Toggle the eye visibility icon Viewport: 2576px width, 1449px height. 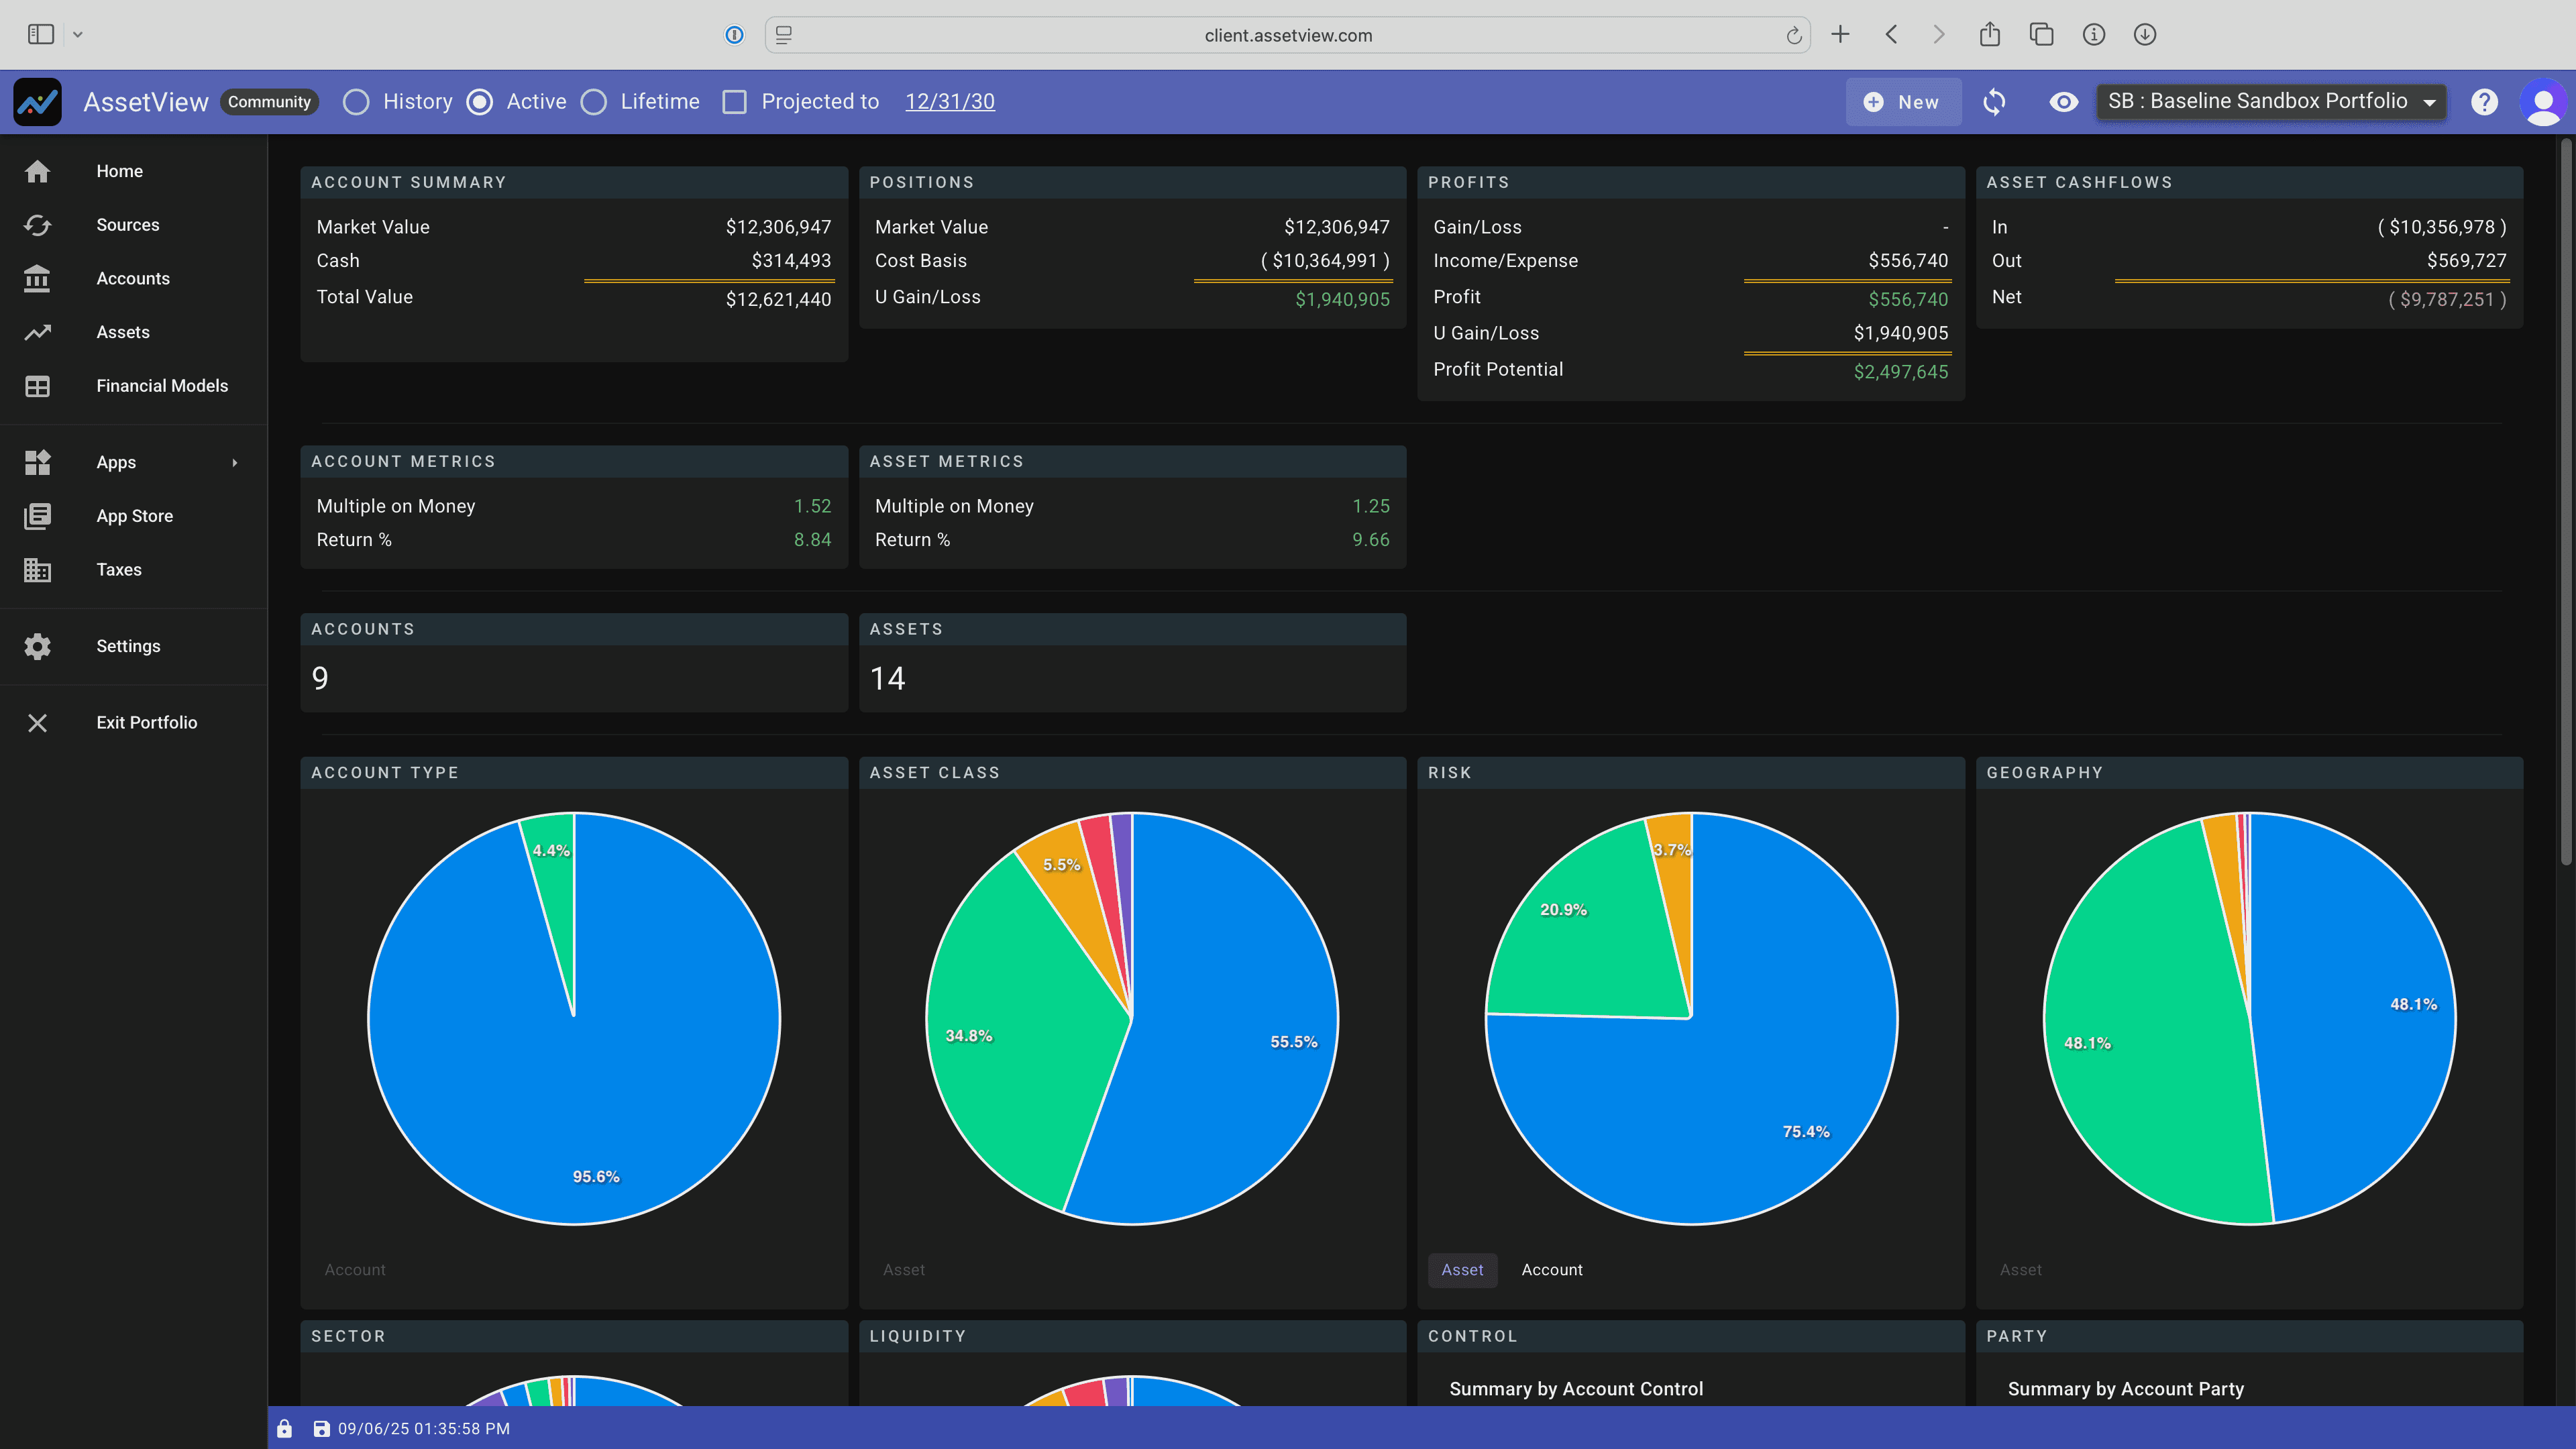pos(2063,102)
